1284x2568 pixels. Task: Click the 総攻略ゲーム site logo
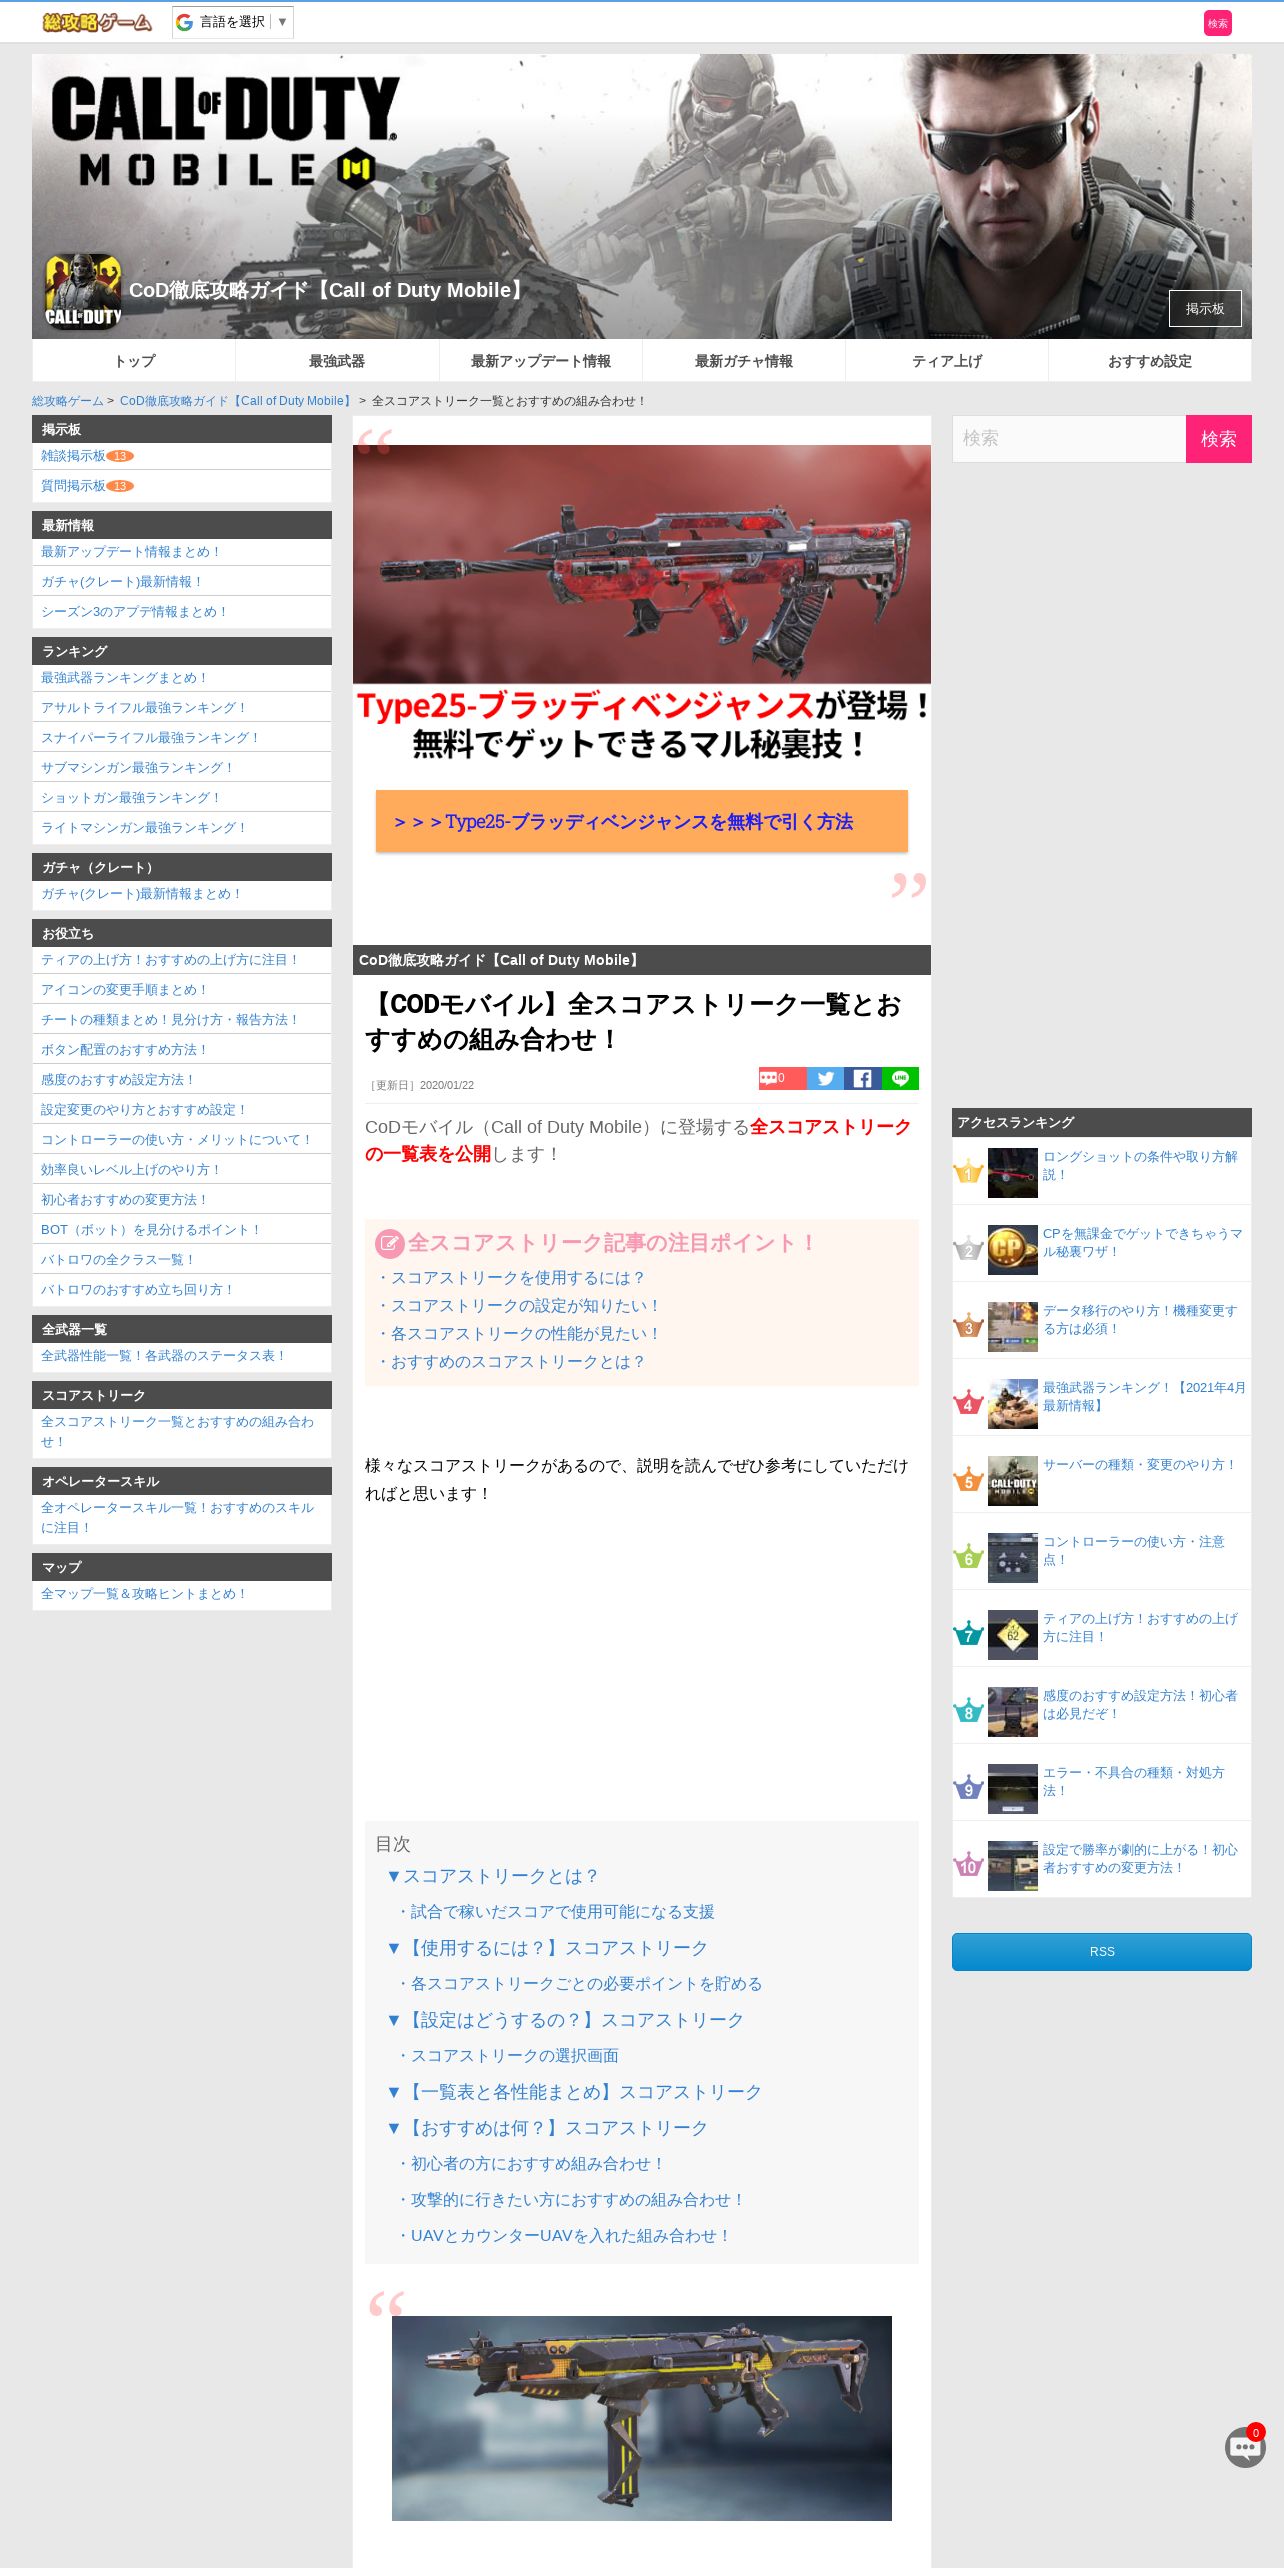point(97,22)
